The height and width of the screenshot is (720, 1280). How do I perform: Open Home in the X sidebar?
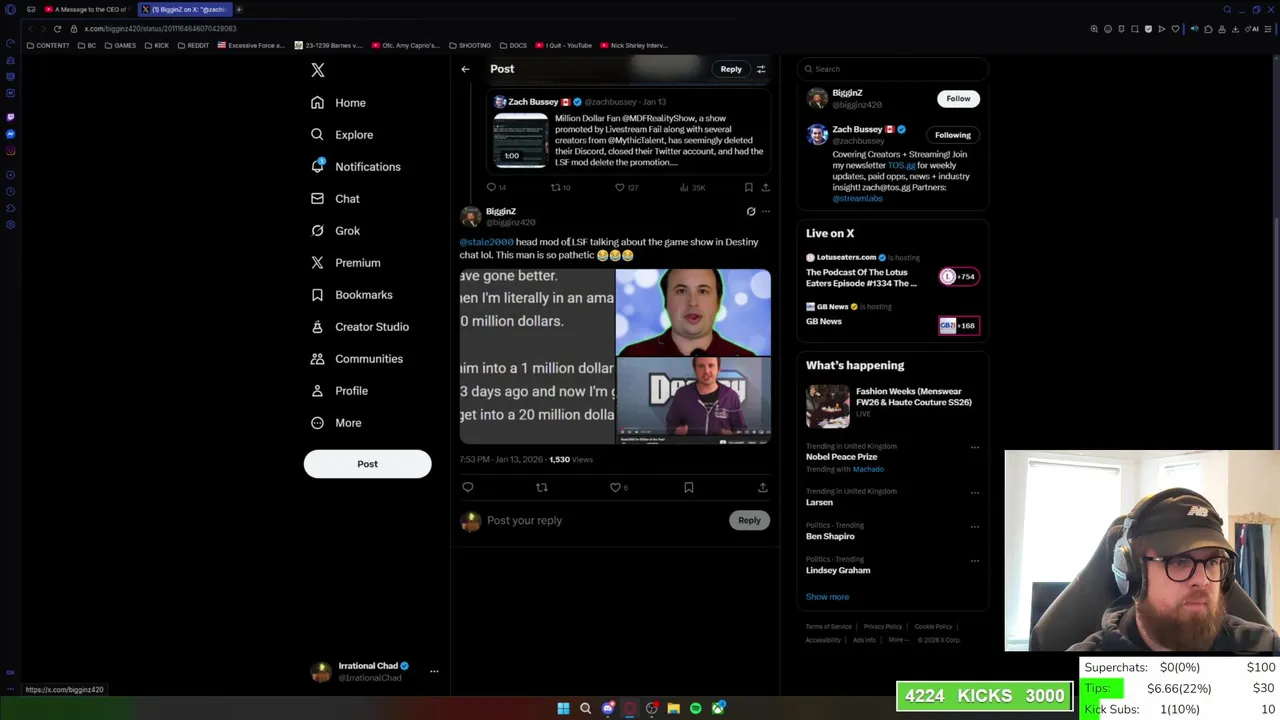pos(338,103)
